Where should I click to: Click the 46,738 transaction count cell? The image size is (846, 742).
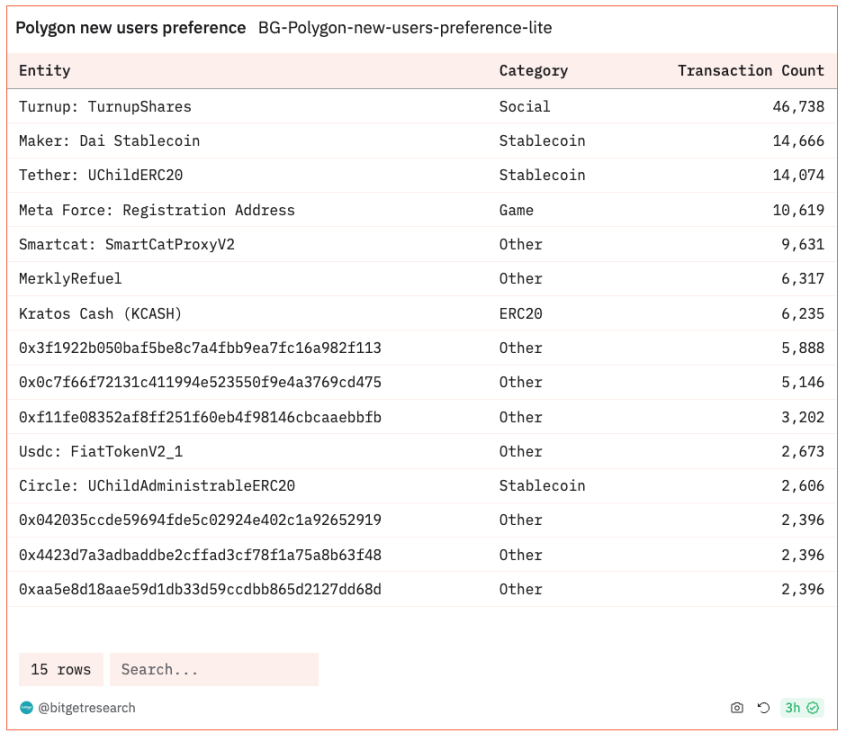798,106
